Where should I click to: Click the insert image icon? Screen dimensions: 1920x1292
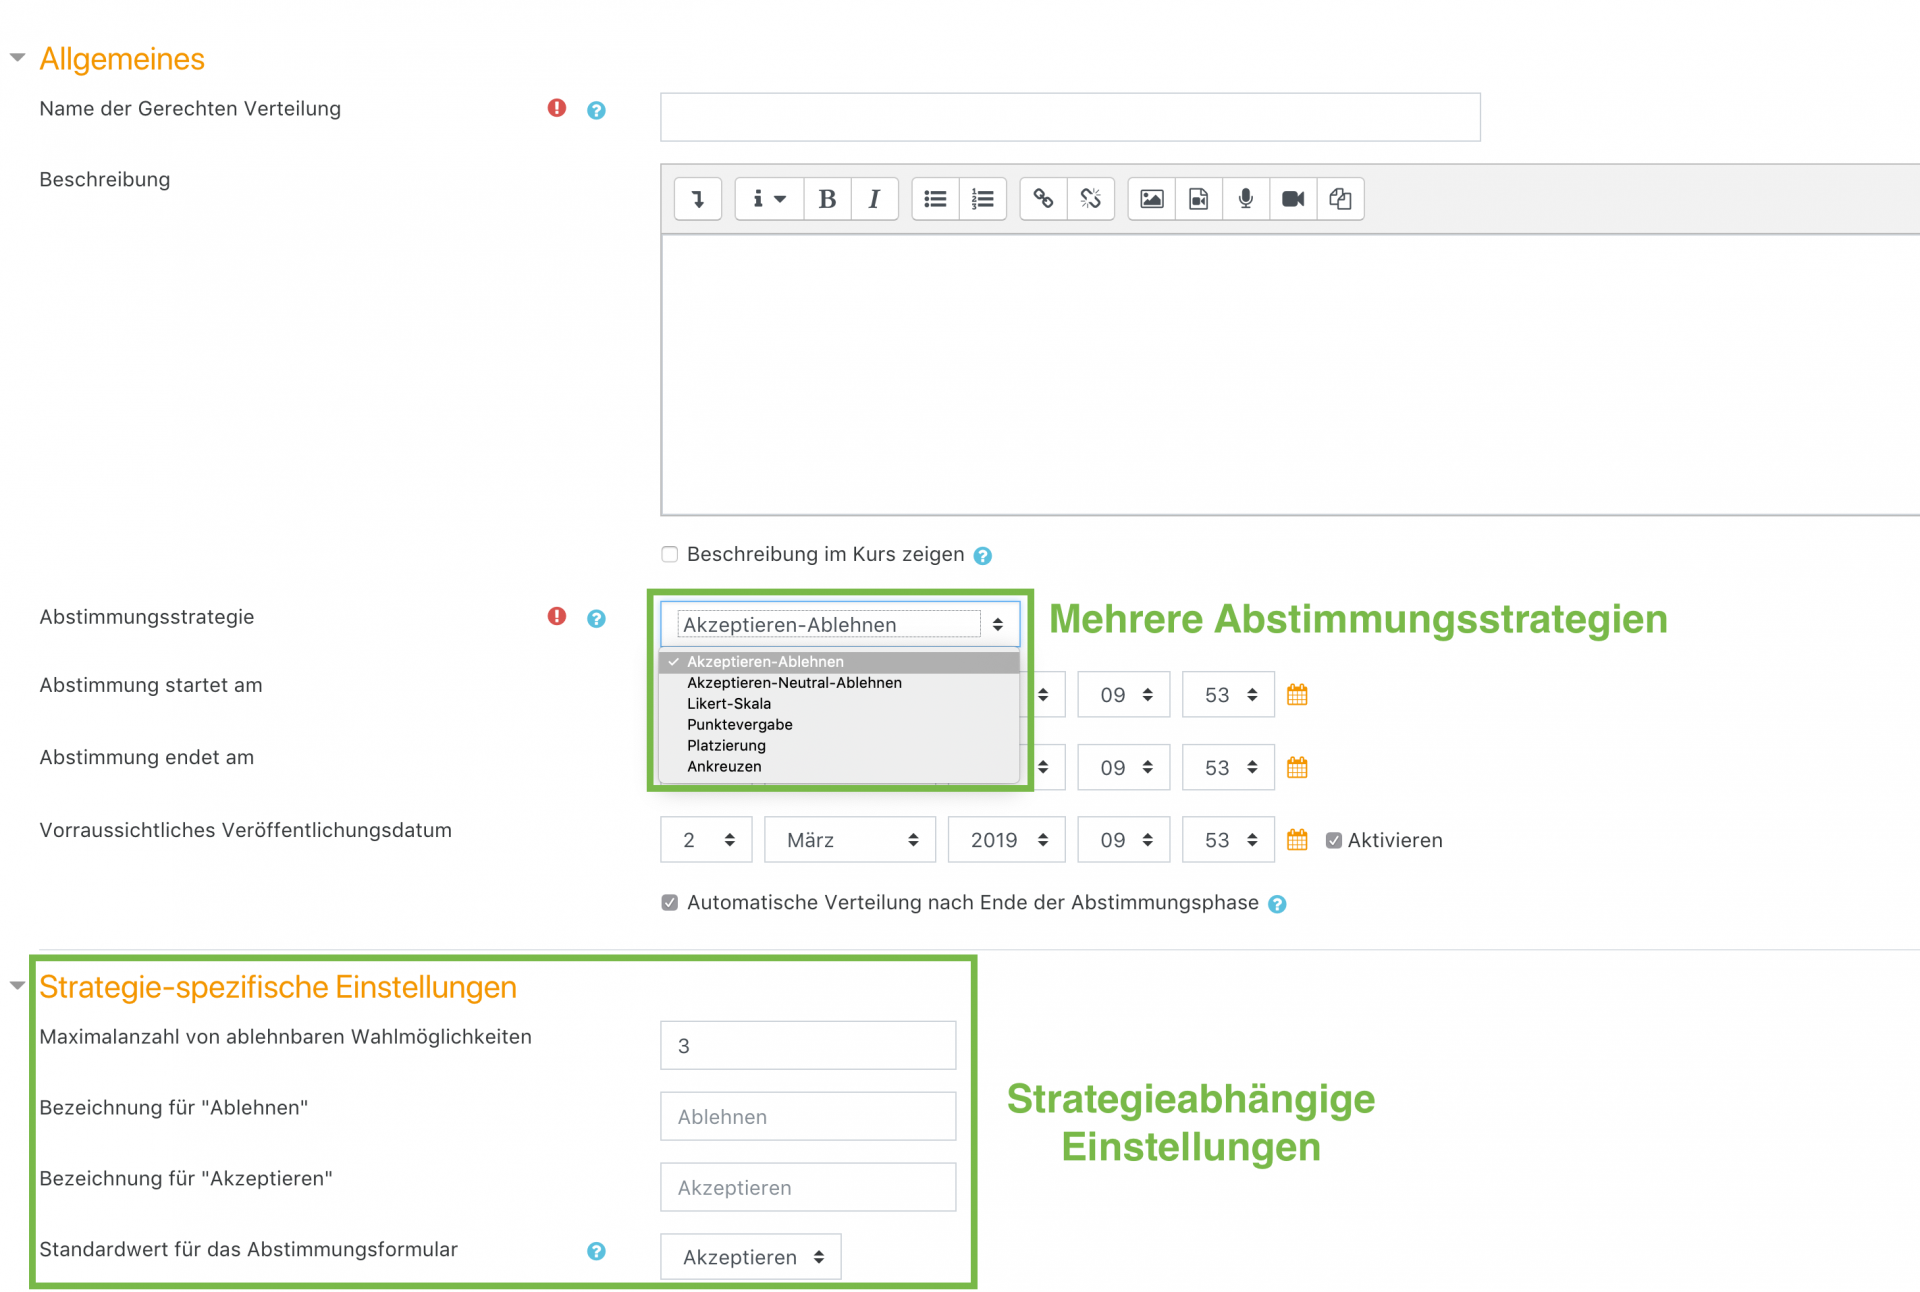tap(1151, 199)
